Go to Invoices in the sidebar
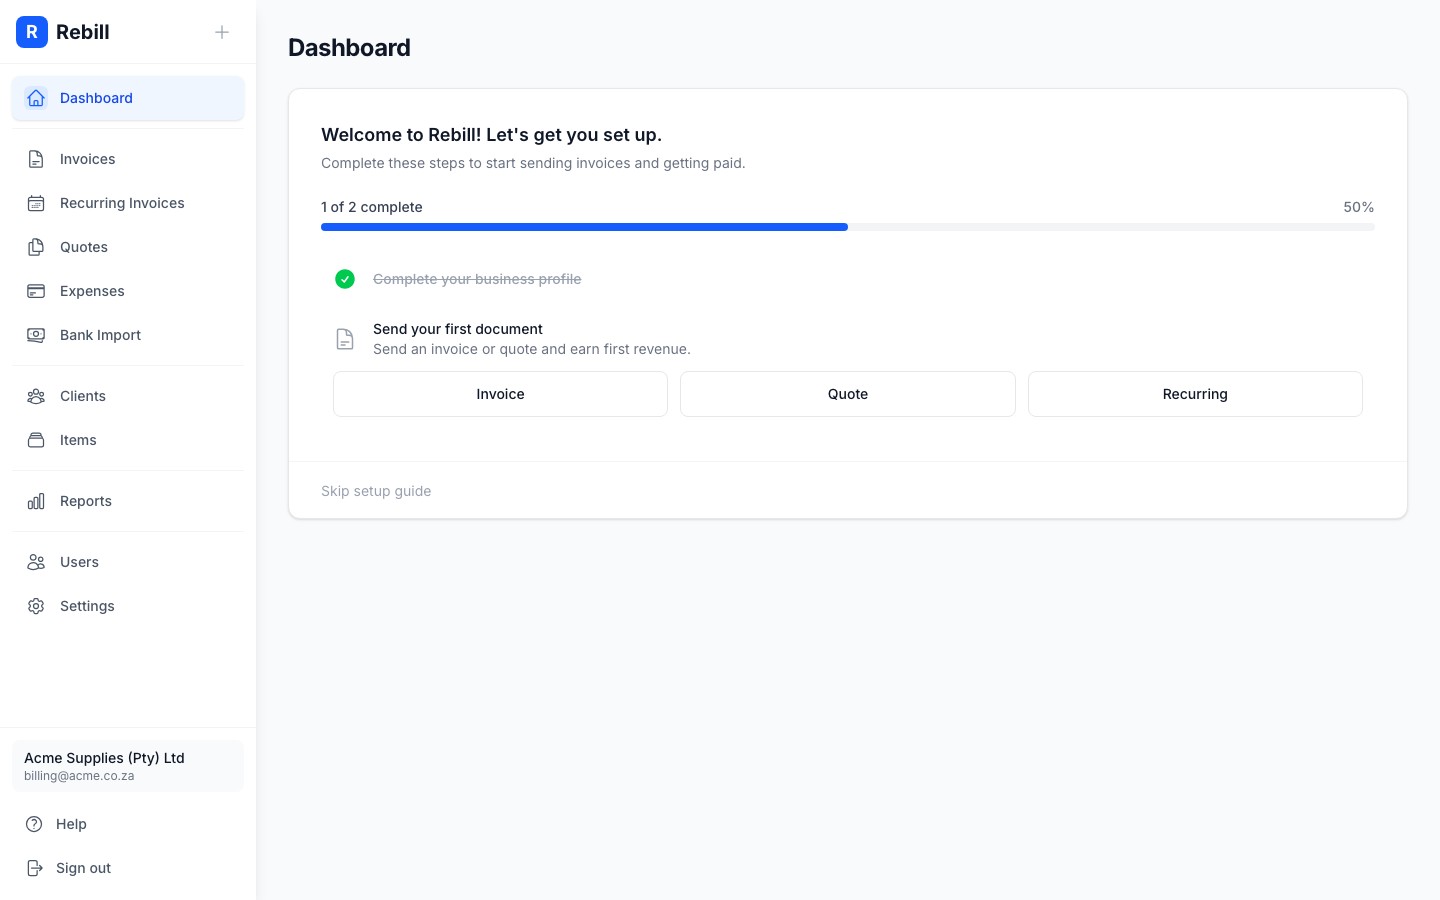1440x900 pixels. point(128,159)
